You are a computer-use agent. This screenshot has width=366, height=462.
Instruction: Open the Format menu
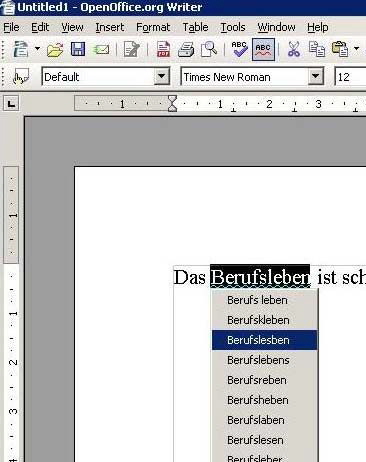[153, 27]
